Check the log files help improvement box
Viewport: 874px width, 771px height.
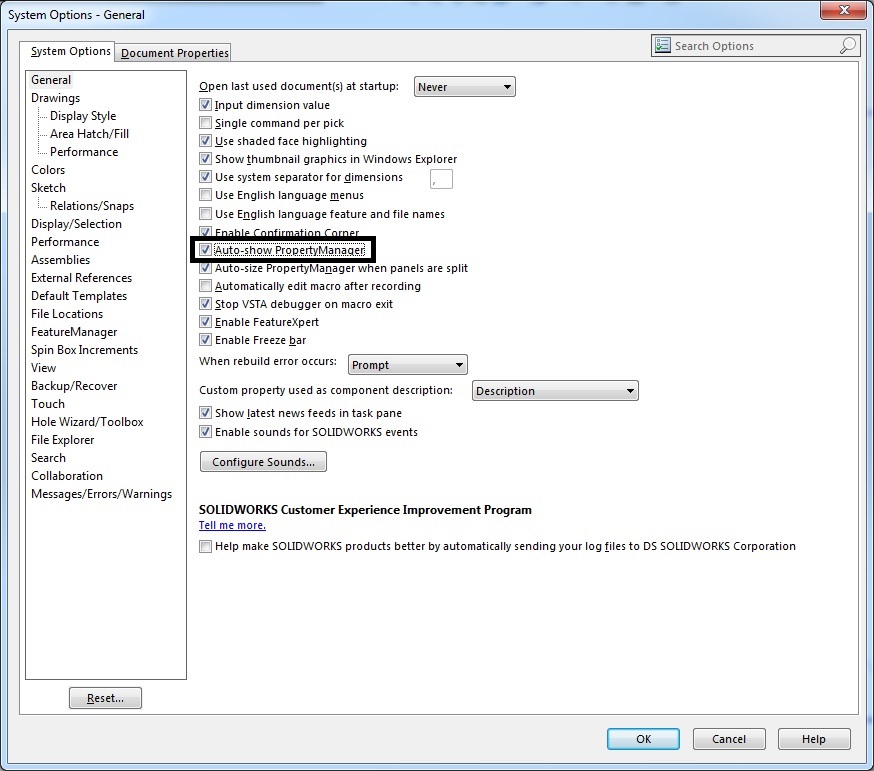pyautogui.click(x=206, y=546)
